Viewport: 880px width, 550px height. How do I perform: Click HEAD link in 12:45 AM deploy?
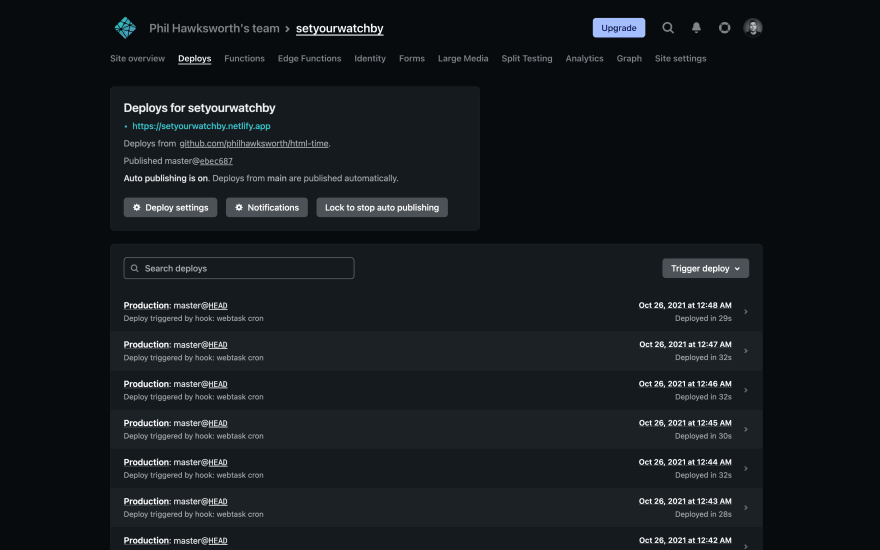point(218,423)
